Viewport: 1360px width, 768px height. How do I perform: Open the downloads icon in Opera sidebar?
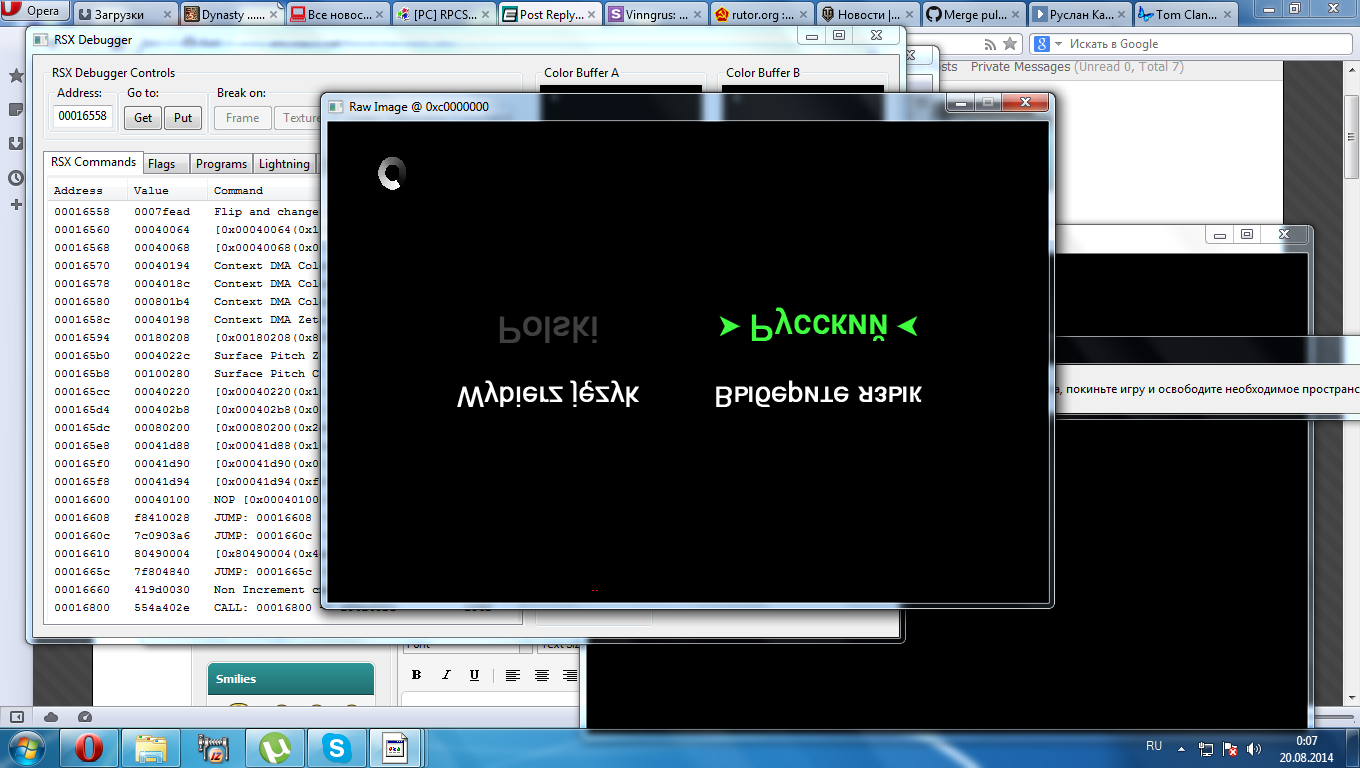(16, 143)
